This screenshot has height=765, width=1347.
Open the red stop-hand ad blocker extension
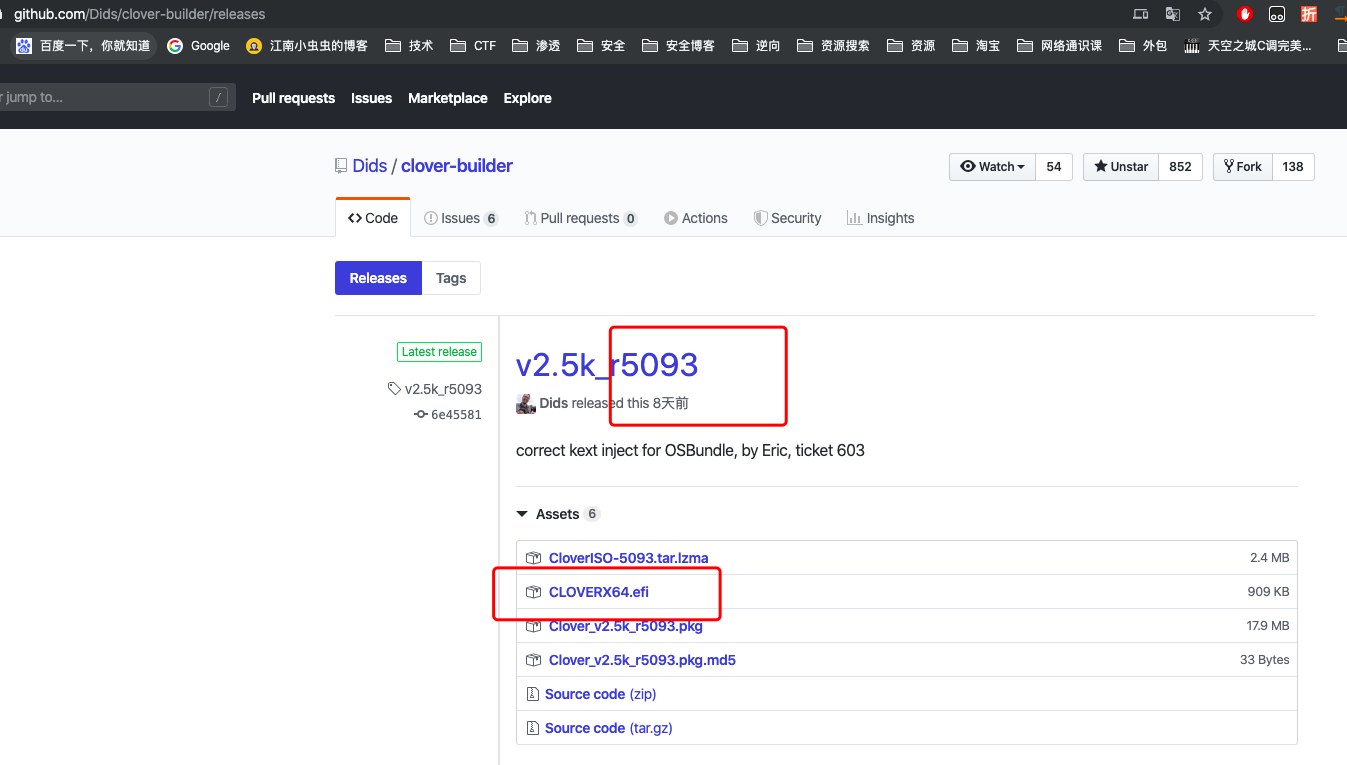[x=1245, y=14]
